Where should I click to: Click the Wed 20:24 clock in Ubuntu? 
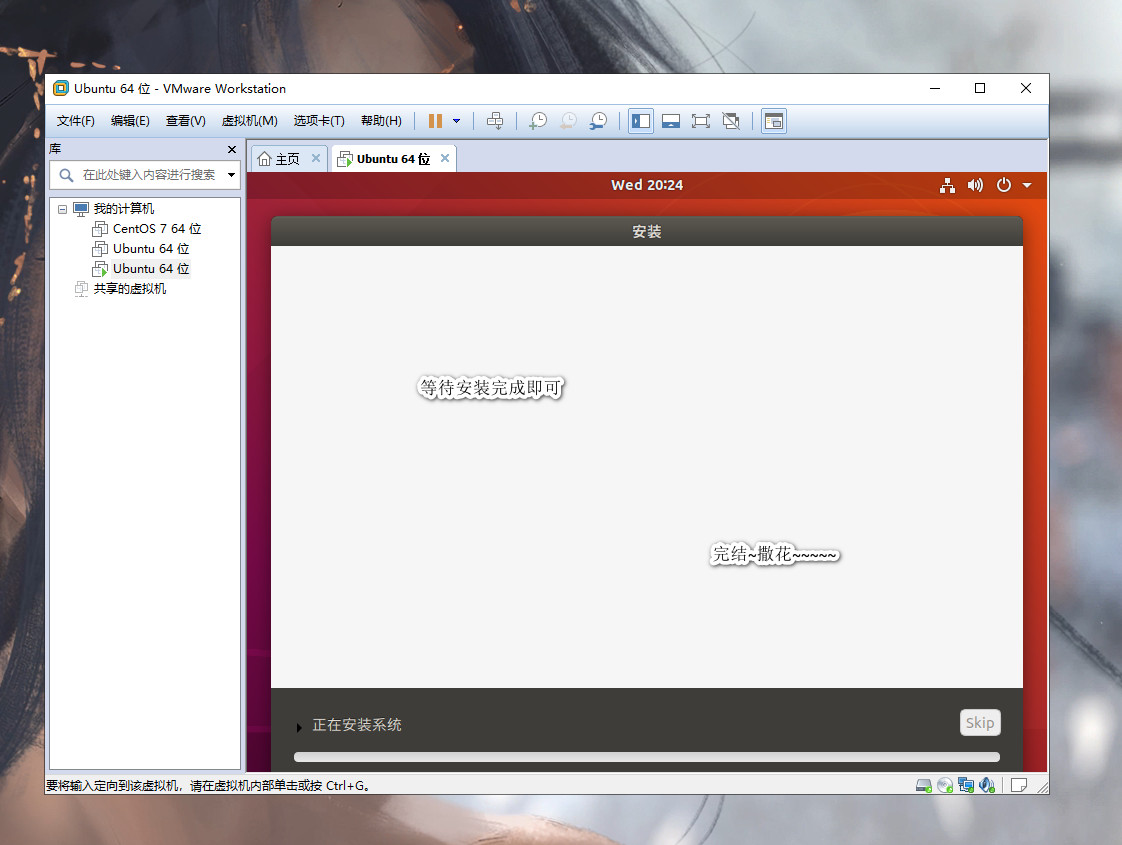tap(647, 185)
